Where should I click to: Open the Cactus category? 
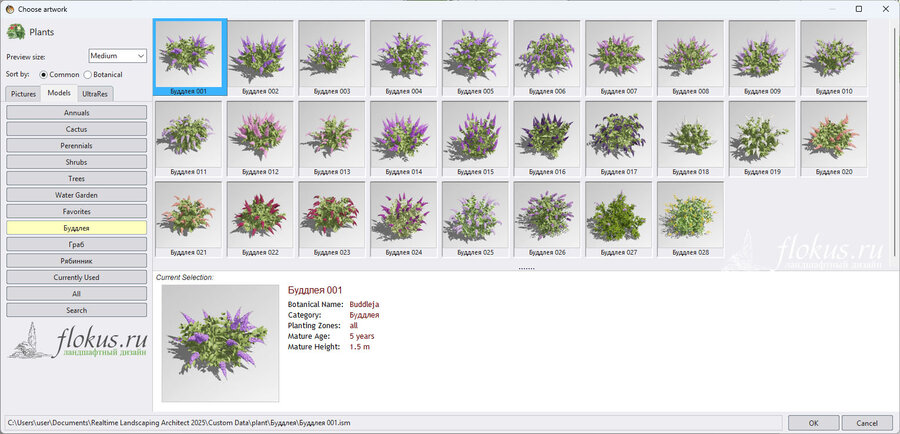coord(76,129)
